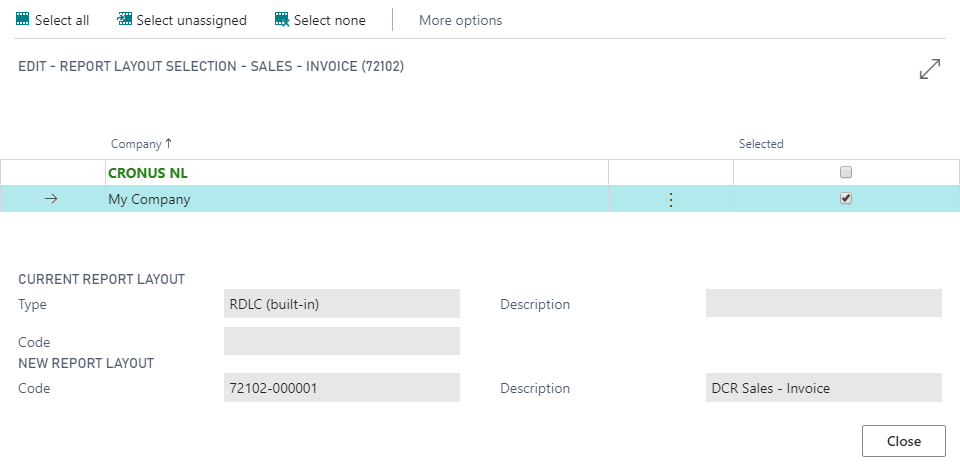The height and width of the screenshot is (471, 960).
Task: Uncheck the Selected box for My Company
Action: [x=846, y=199]
